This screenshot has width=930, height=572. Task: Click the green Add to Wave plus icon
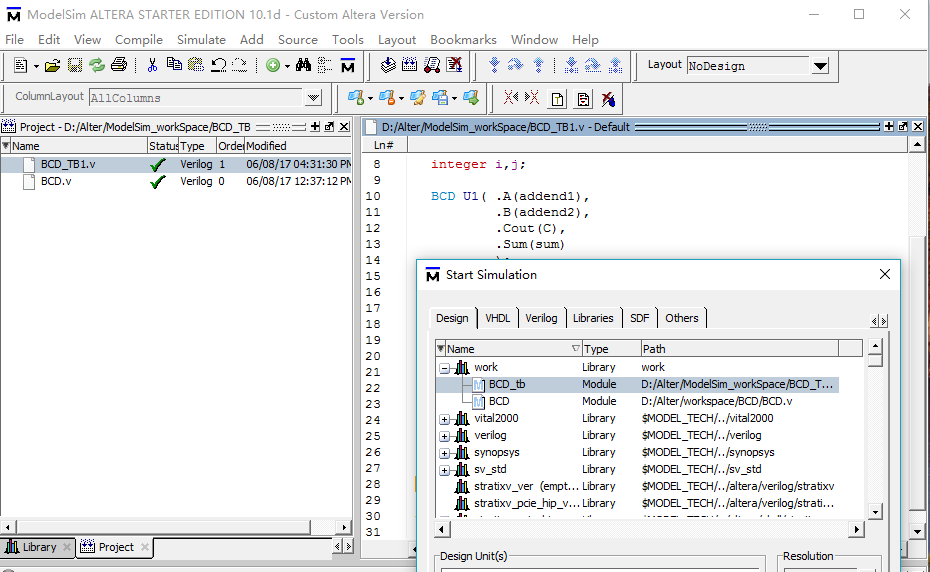click(273, 65)
